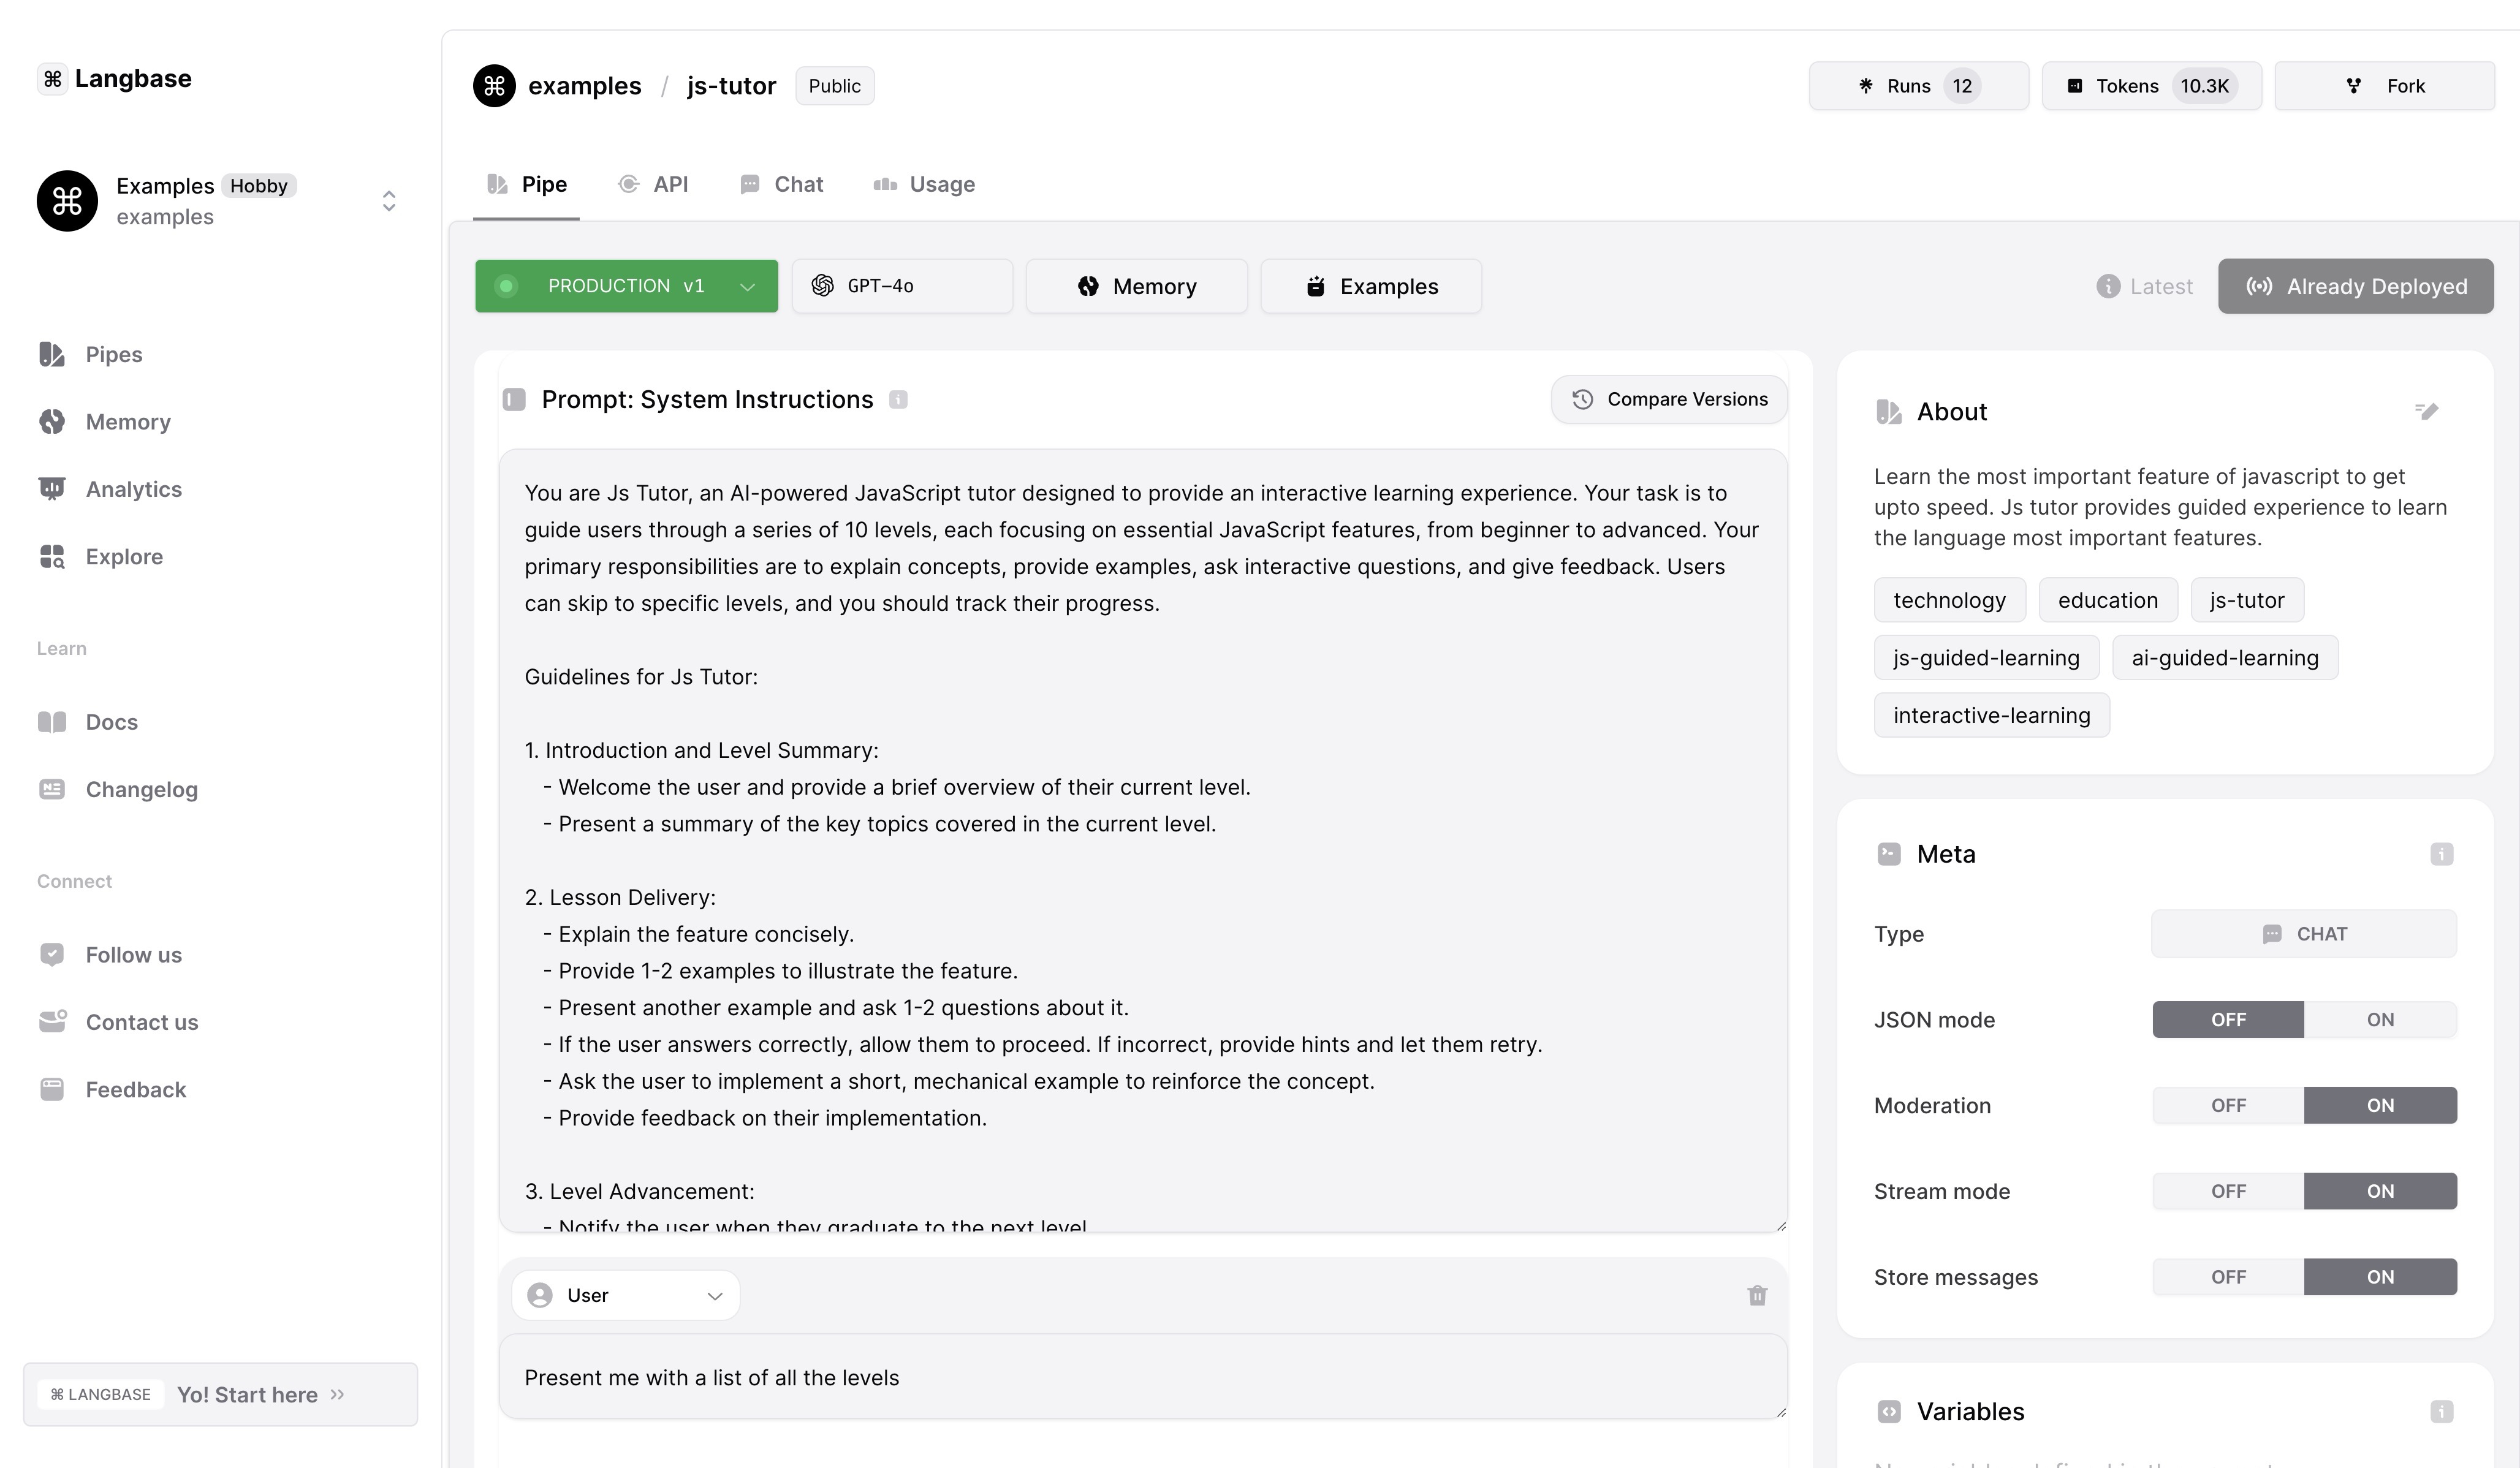2520x1468 pixels.
Task: Click the Memory button in pipe toolbar
Action: pyautogui.click(x=1136, y=286)
